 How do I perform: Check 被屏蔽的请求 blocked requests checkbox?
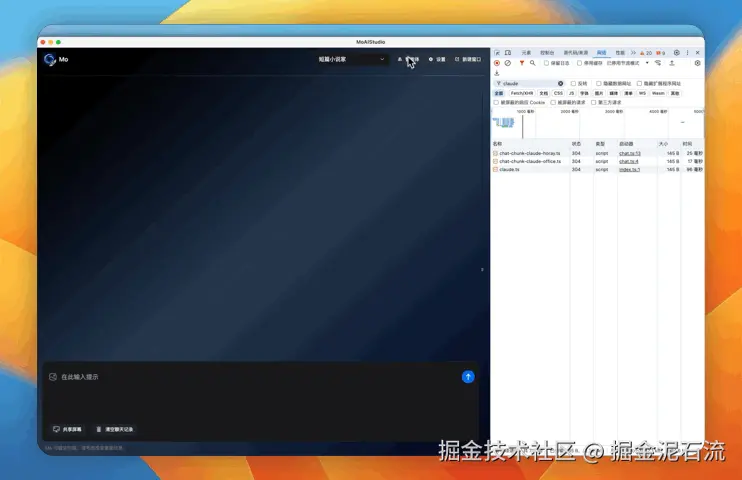(x=553, y=102)
